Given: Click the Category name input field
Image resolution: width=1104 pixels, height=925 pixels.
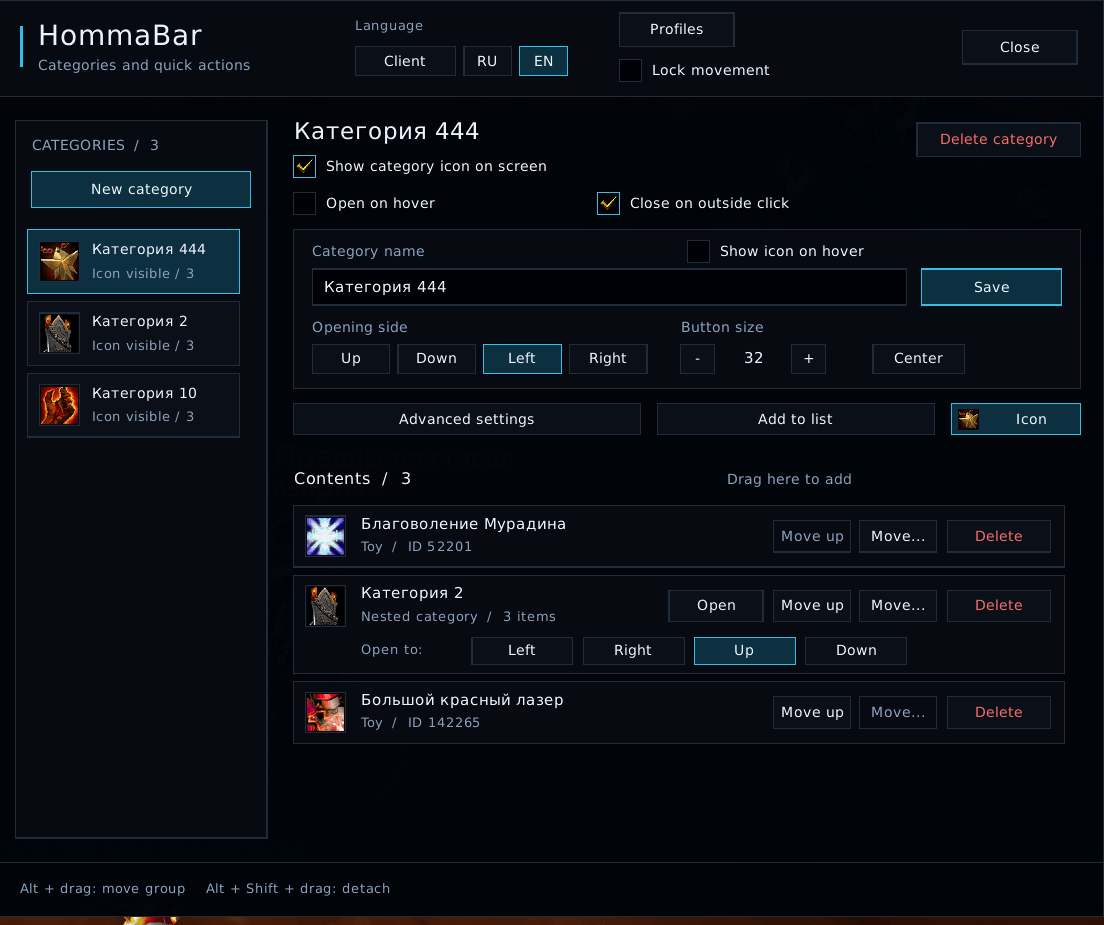Looking at the screenshot, I should point(609,287).
